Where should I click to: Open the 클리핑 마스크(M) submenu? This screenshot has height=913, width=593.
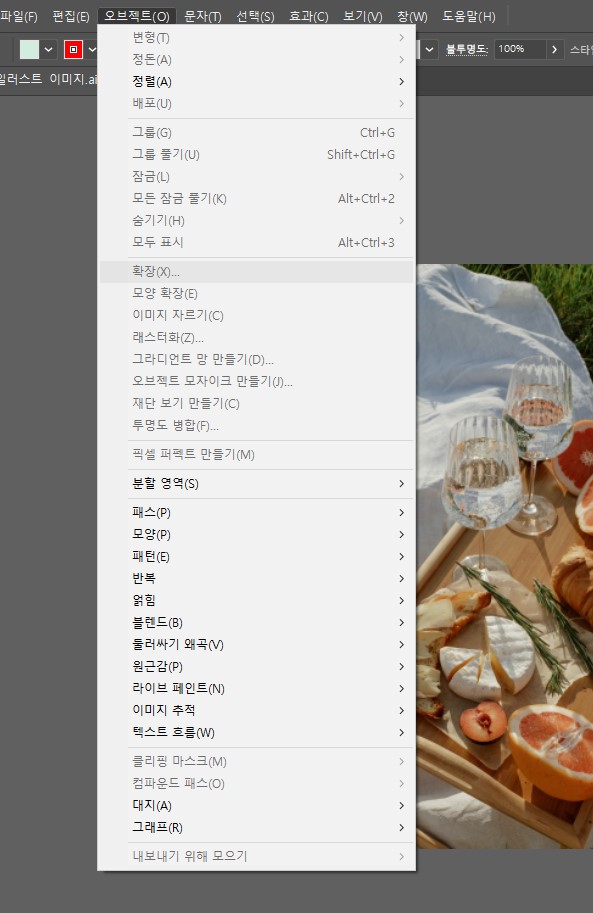coord(256,762)
